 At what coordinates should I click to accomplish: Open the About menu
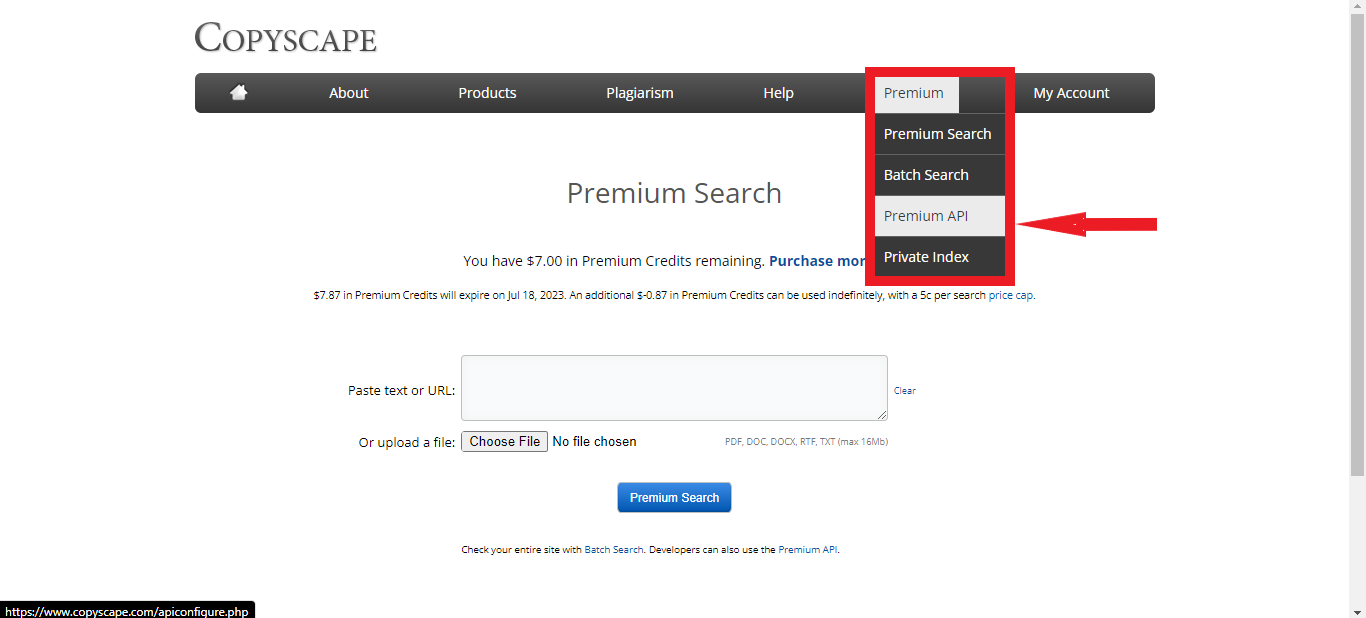349,93
